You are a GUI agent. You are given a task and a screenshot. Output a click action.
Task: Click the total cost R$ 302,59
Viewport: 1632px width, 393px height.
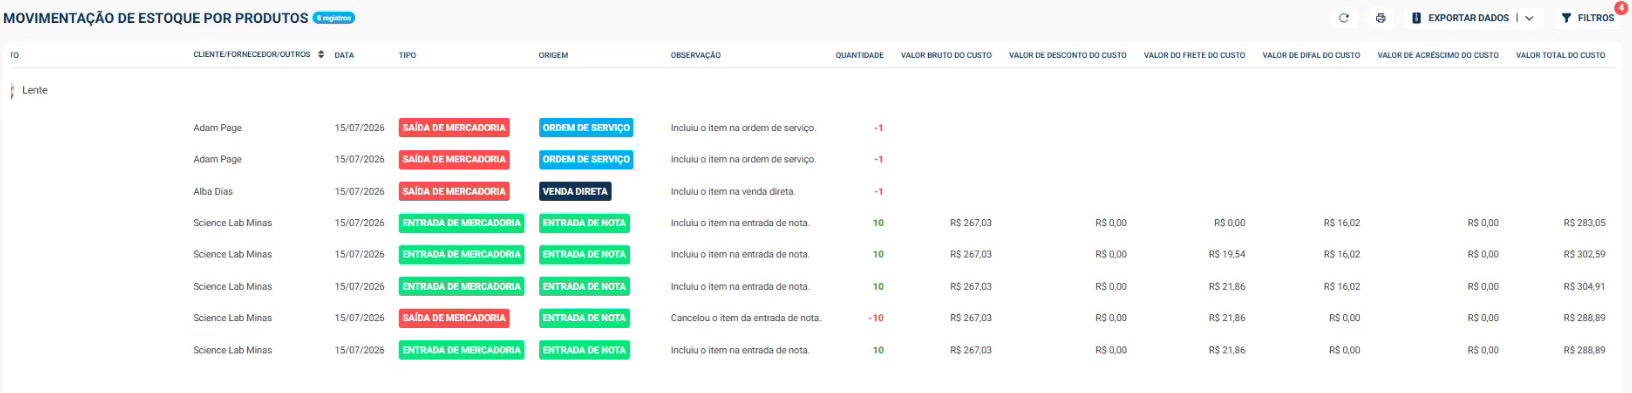coord(1584,254)
